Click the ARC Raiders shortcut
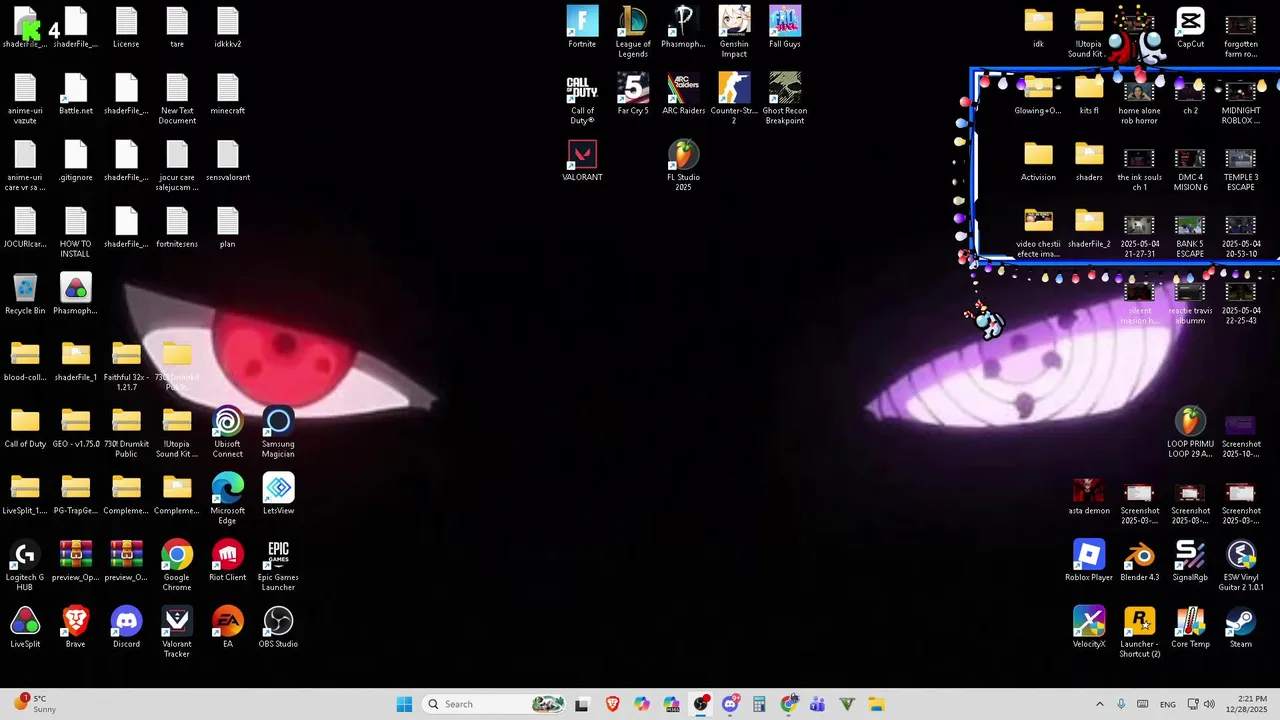Screen dimensions: 1280x720 [x=683, y=94]
